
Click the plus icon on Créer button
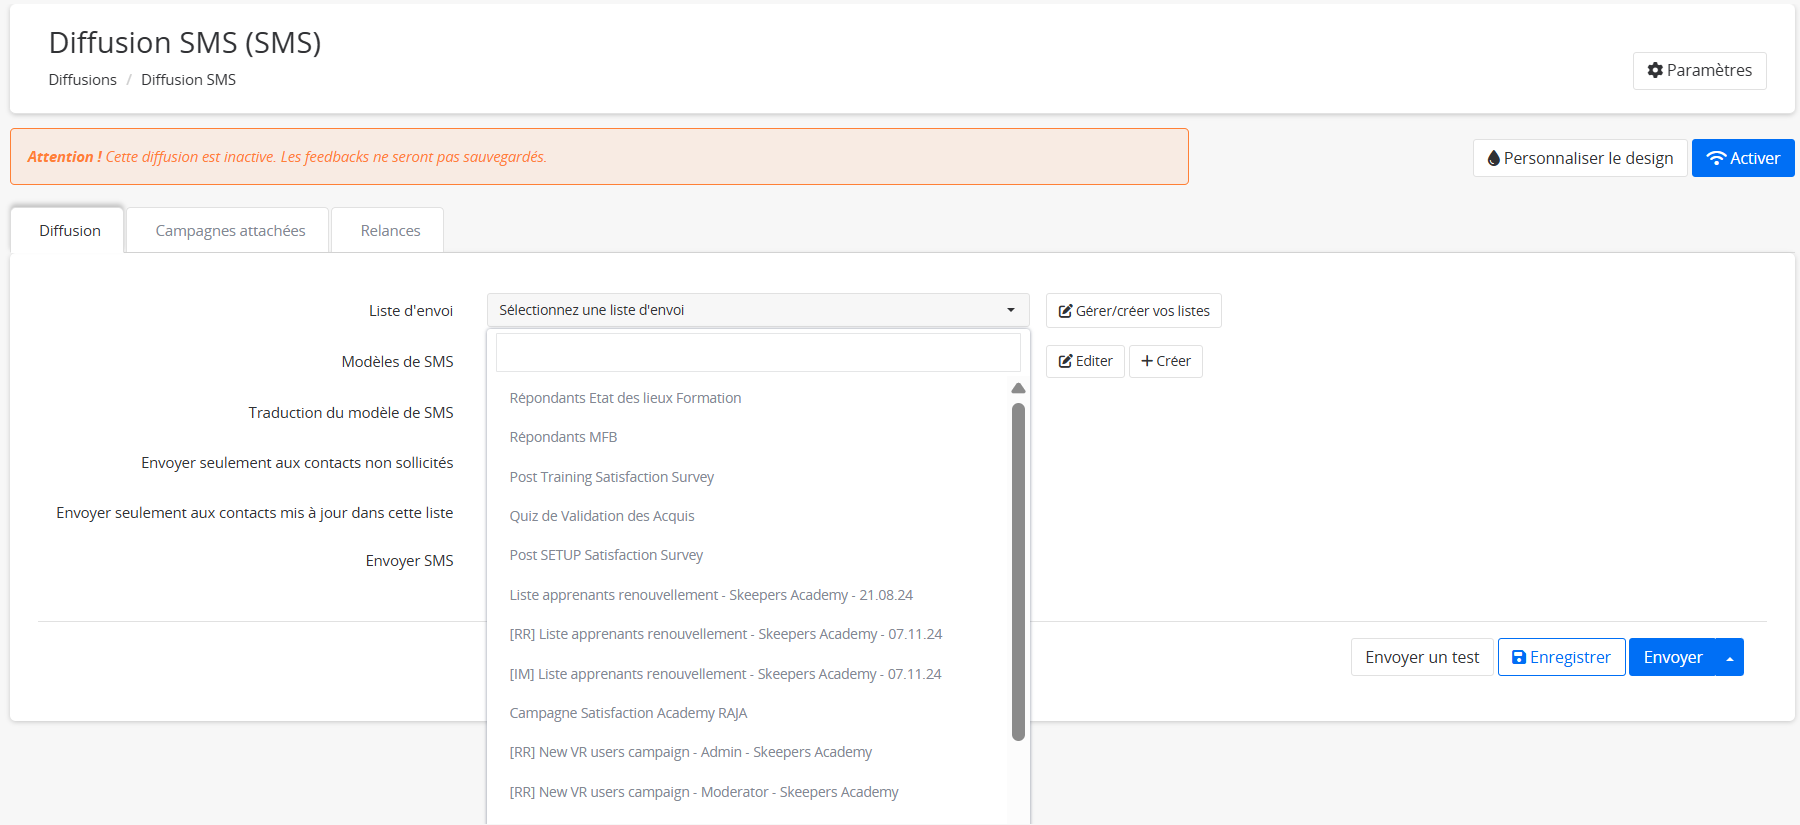coord(1147,361)
